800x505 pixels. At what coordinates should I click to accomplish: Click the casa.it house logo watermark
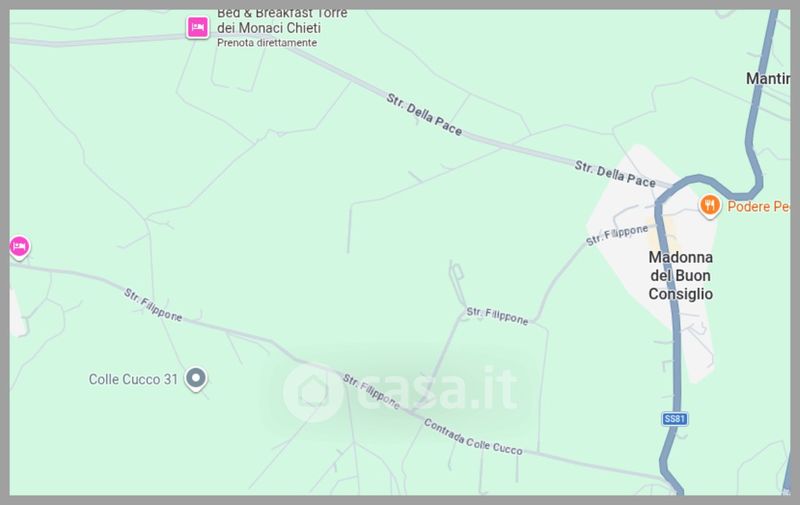312,392
